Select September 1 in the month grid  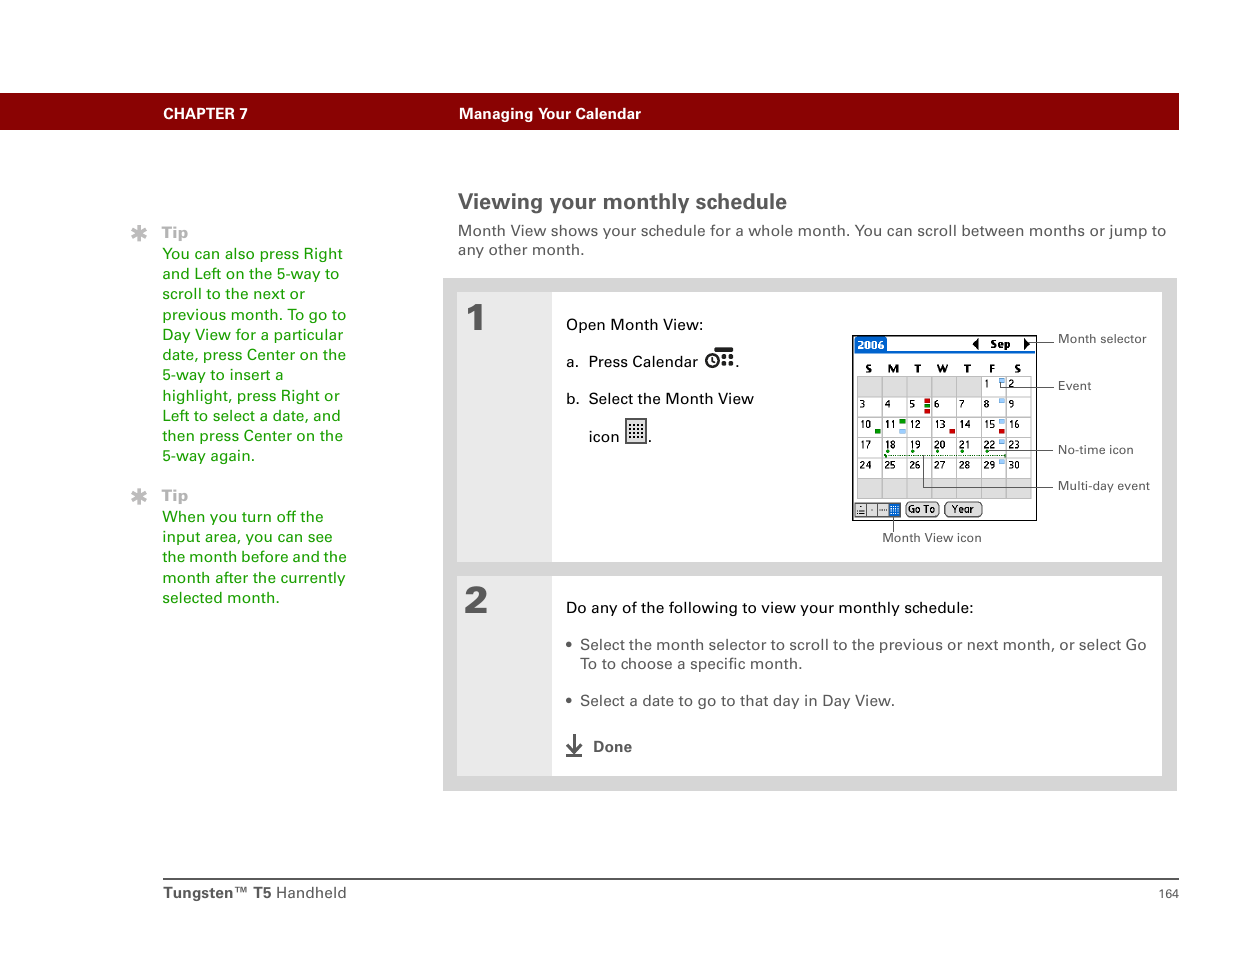pyautogui.click(x=994, y=386)
